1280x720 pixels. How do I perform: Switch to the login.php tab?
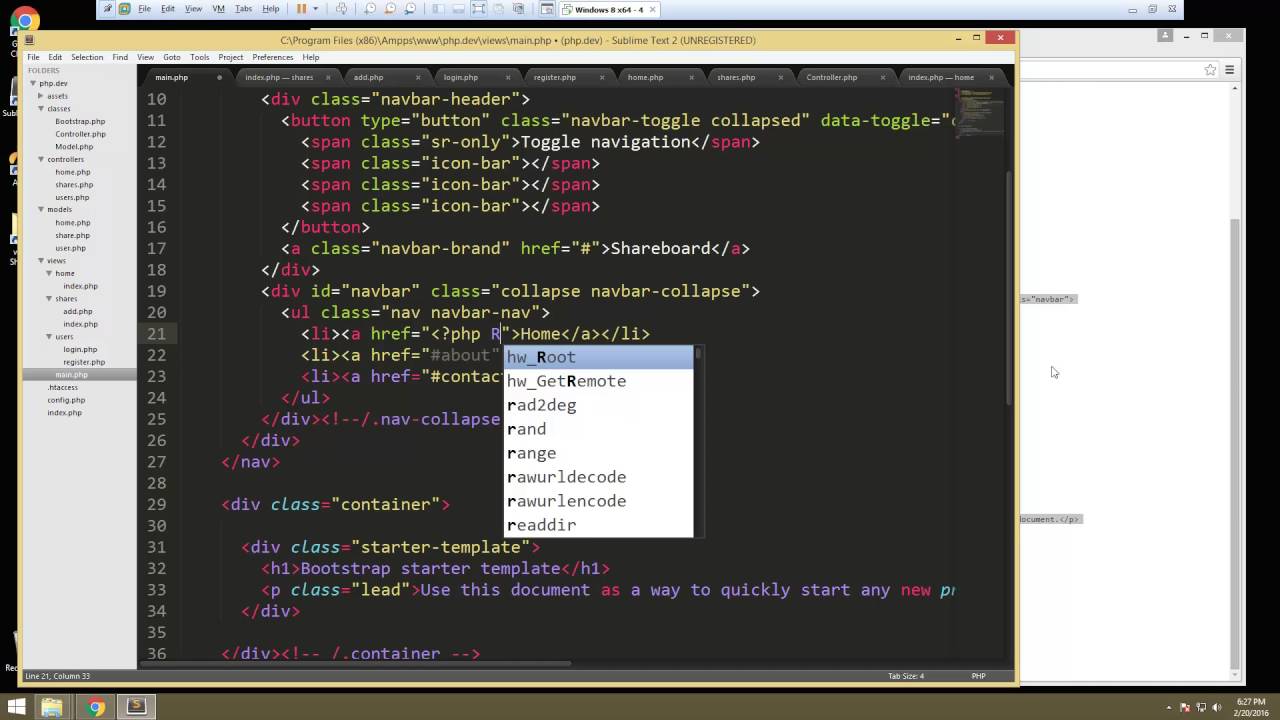(461, 77)
